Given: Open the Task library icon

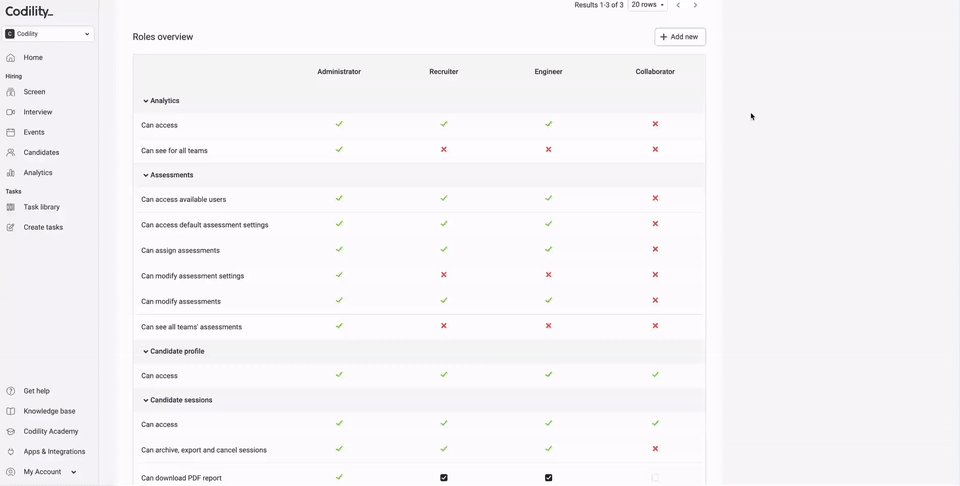Looking at the screenshot, I should click(x=10, y=207).
